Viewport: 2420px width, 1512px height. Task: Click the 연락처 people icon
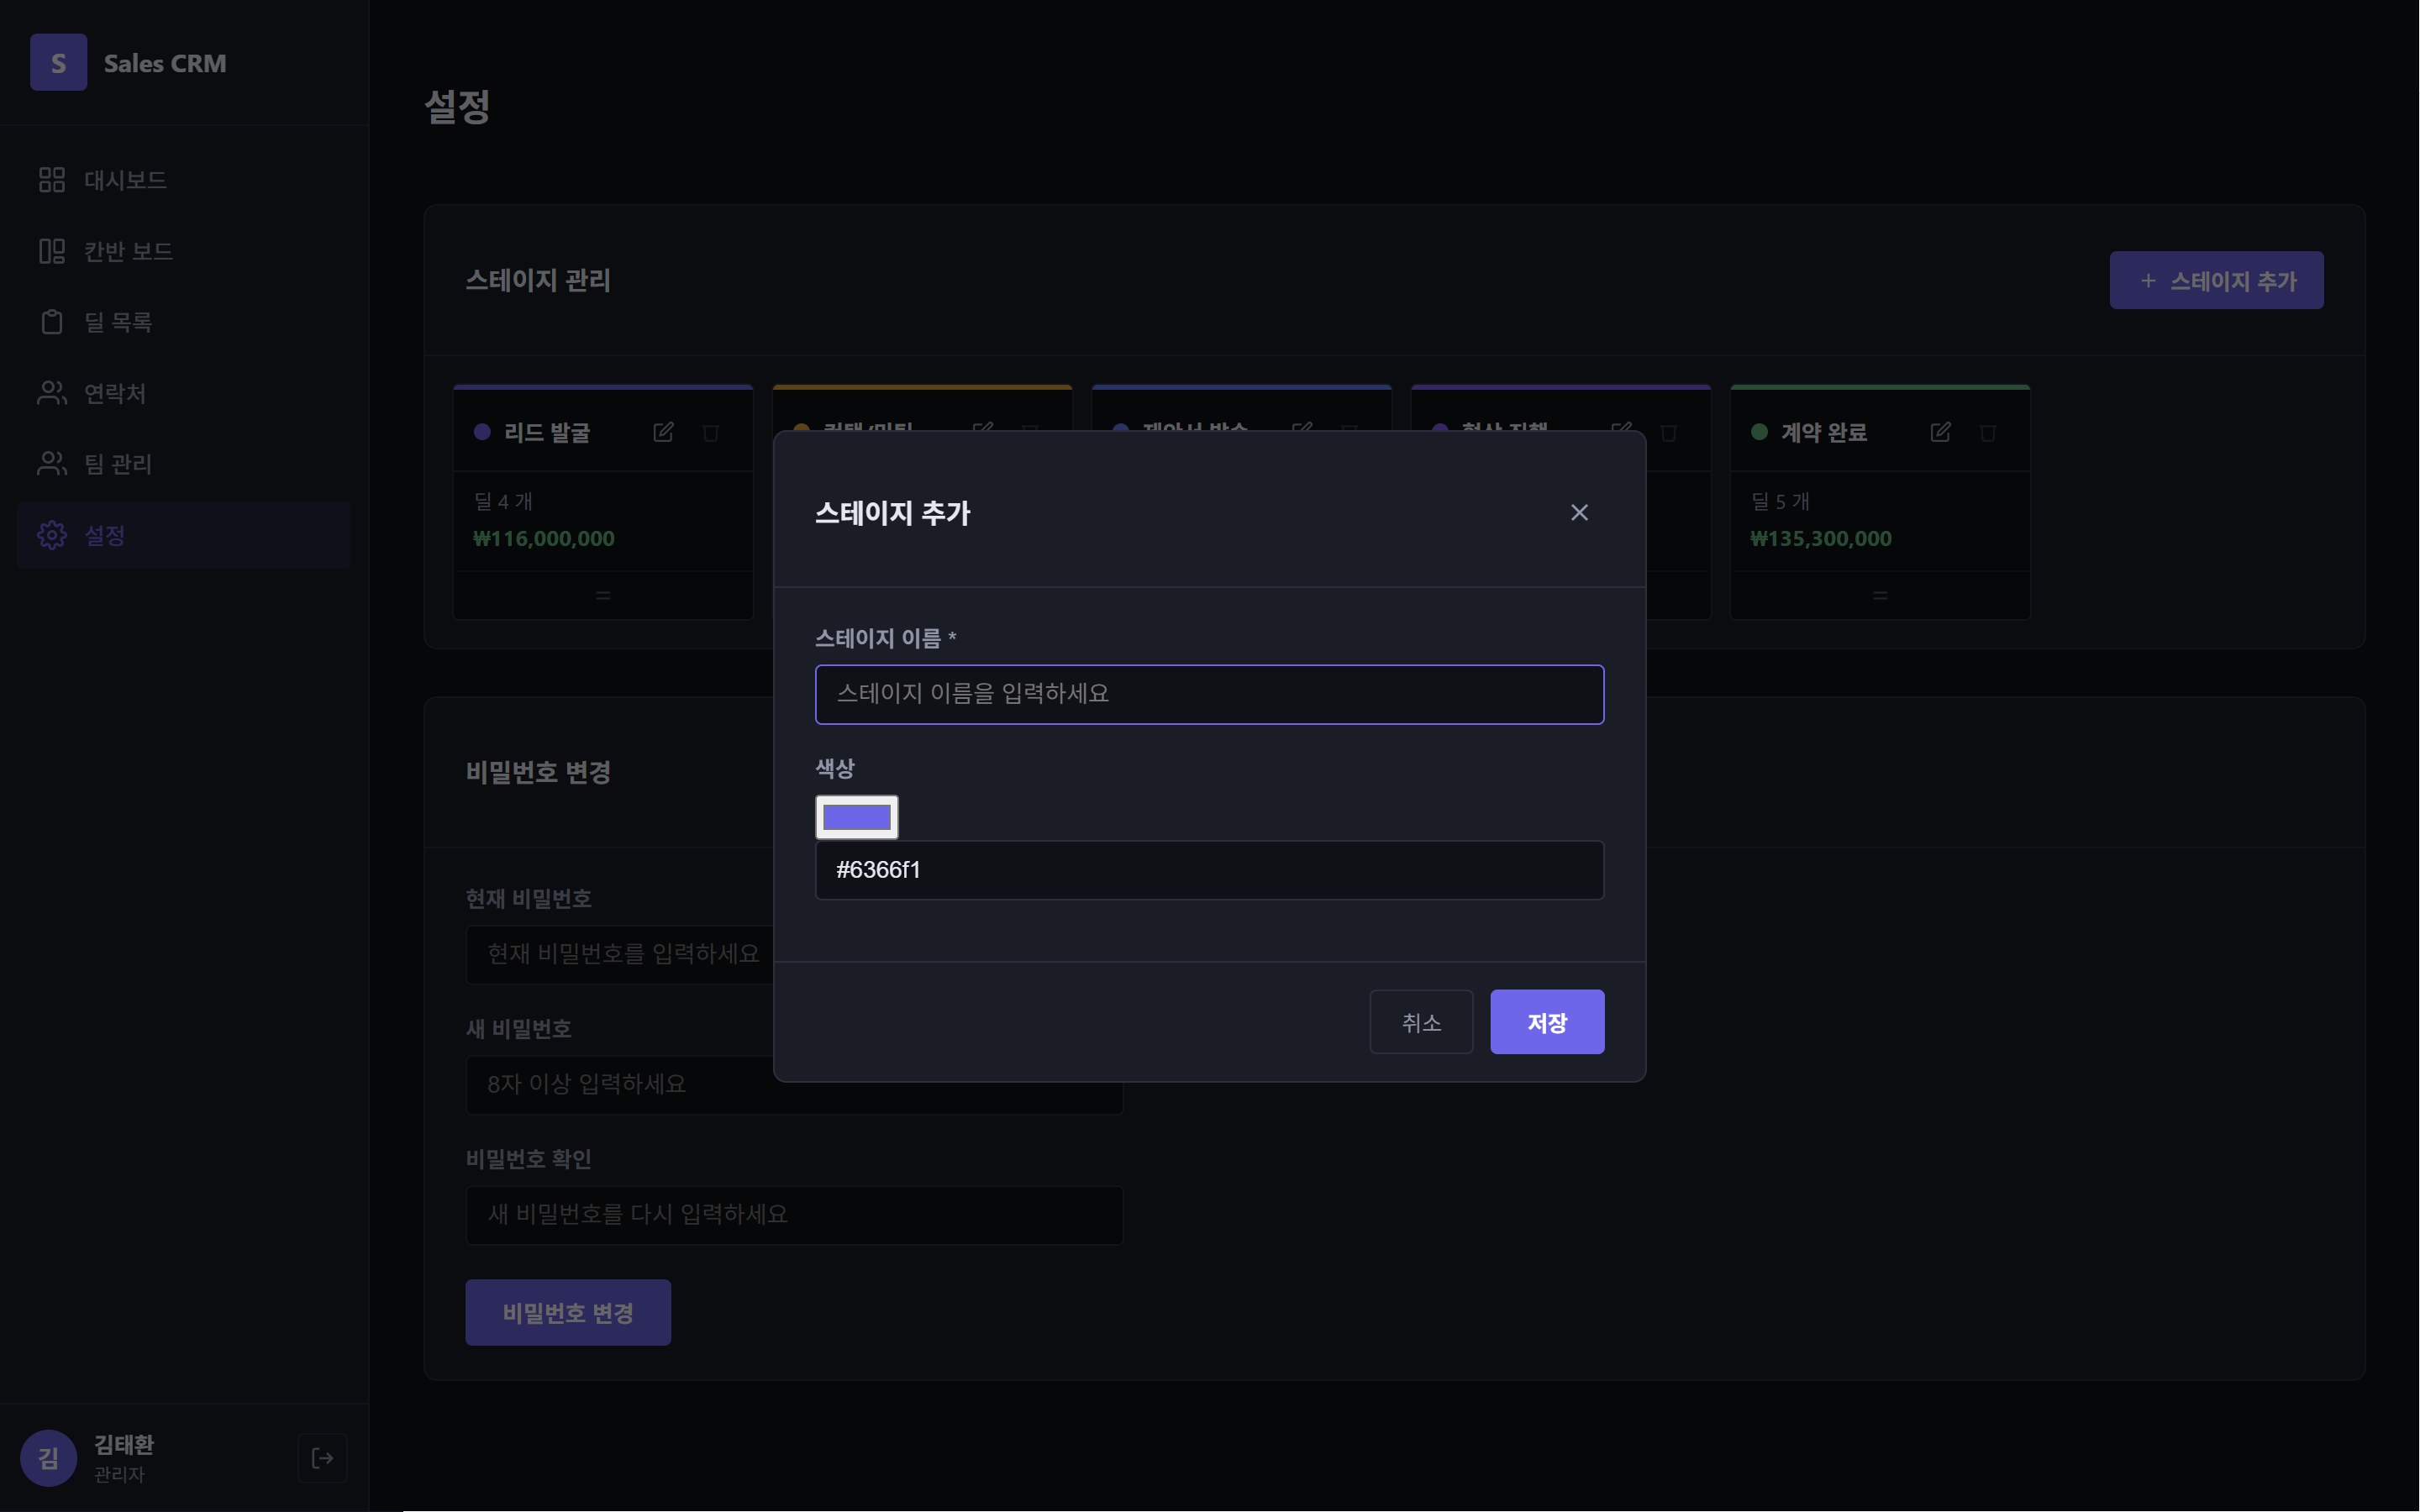point(52,393)
